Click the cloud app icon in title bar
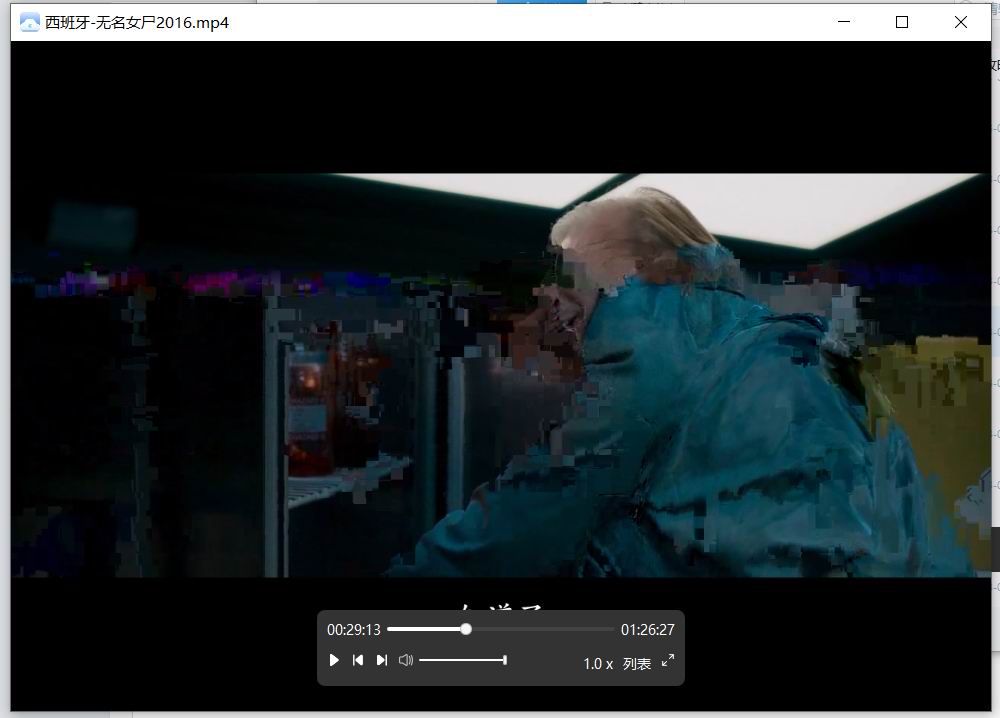The height and width of the screenshot is (718, 1000). point(29,22)
